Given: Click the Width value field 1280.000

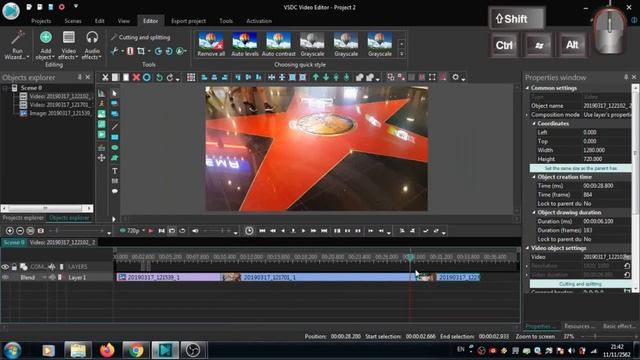Looking at the screenshot, I should (x=606, y=150).
